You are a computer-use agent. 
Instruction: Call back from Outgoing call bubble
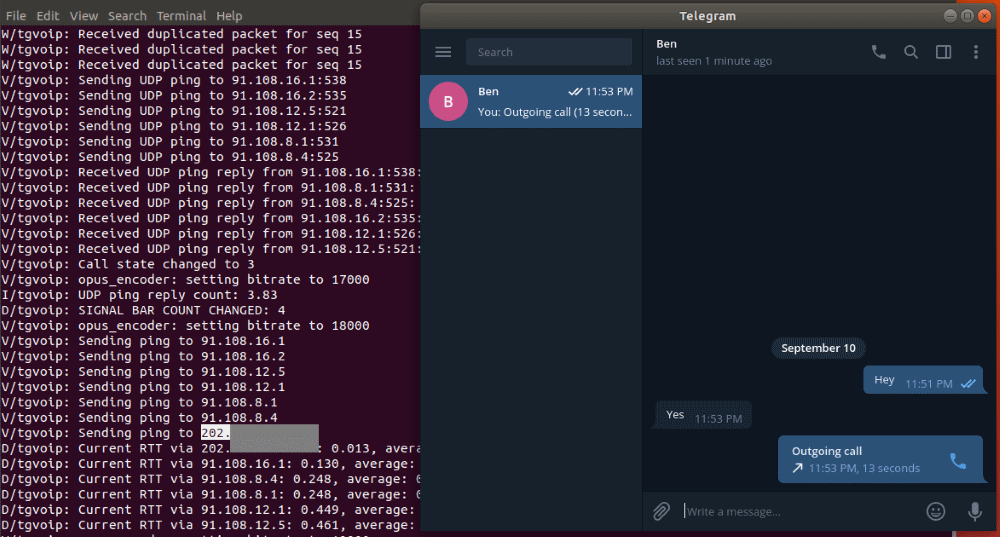tap(957, 460)
